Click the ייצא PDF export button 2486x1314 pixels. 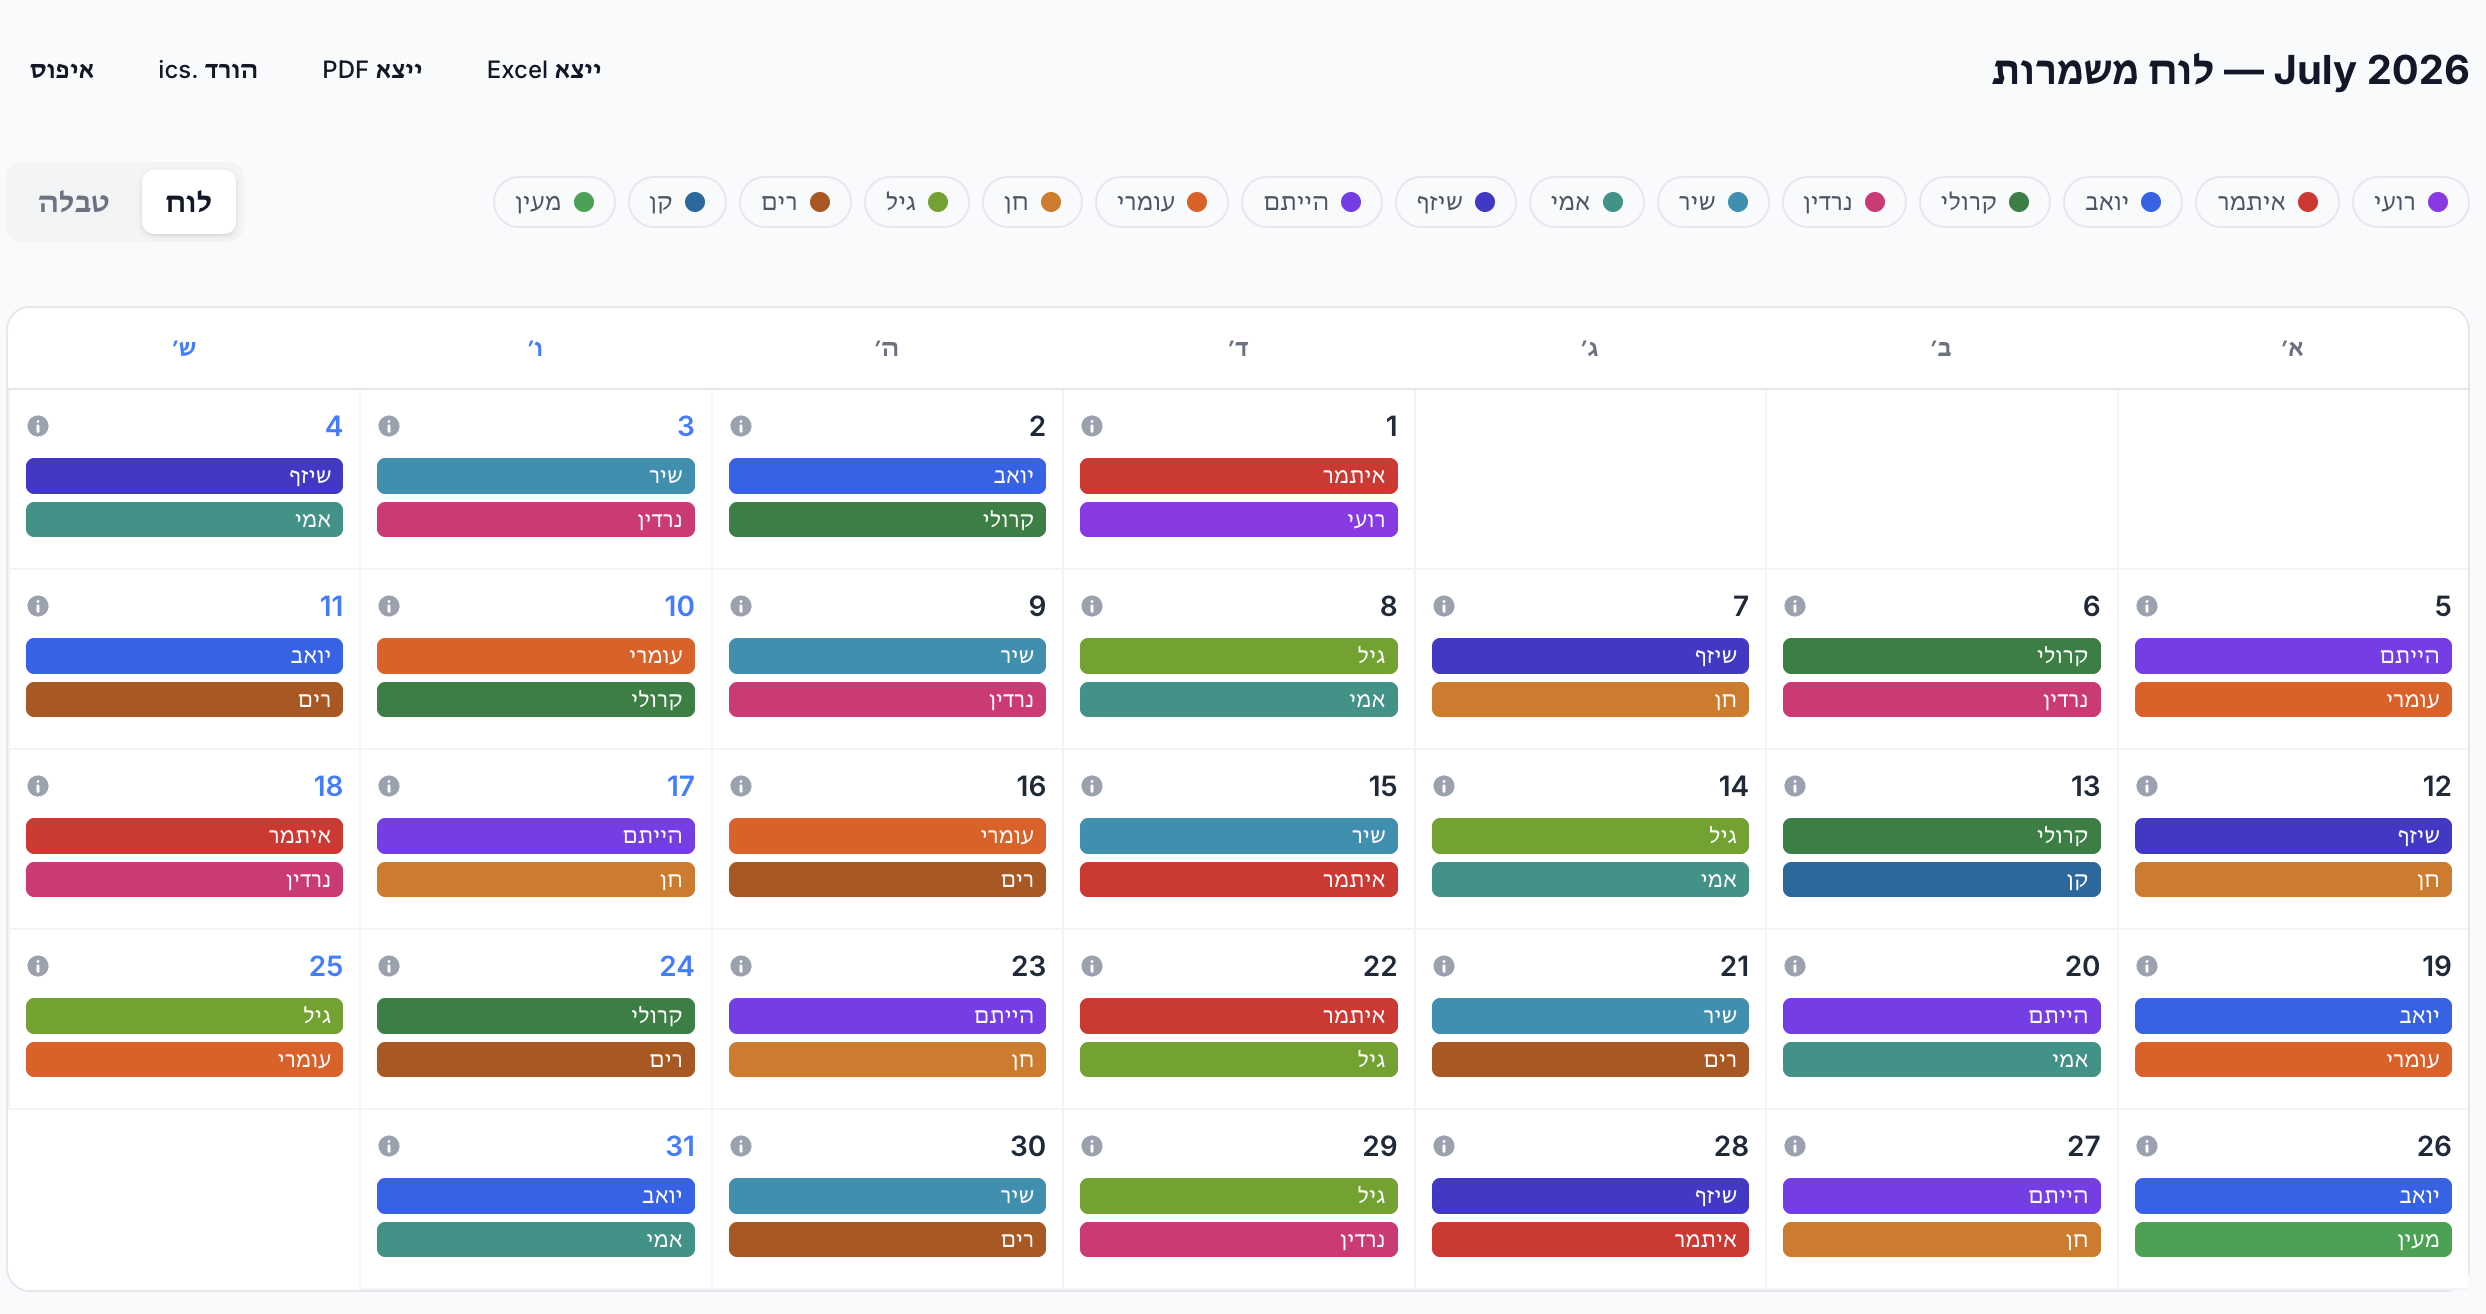(x=372, y=70)
